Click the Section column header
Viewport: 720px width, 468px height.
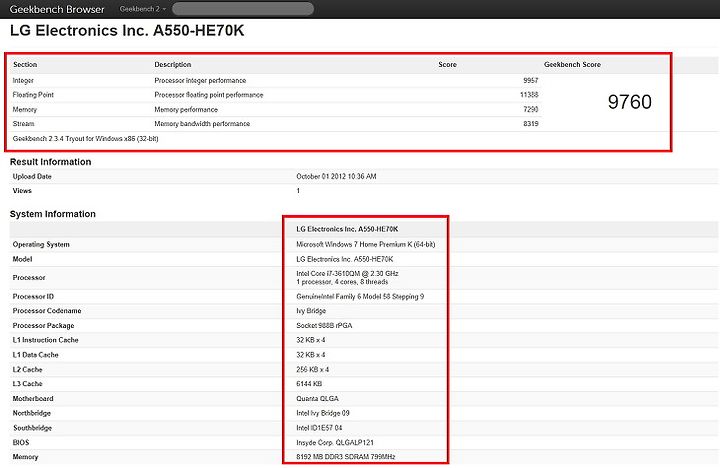25,65
